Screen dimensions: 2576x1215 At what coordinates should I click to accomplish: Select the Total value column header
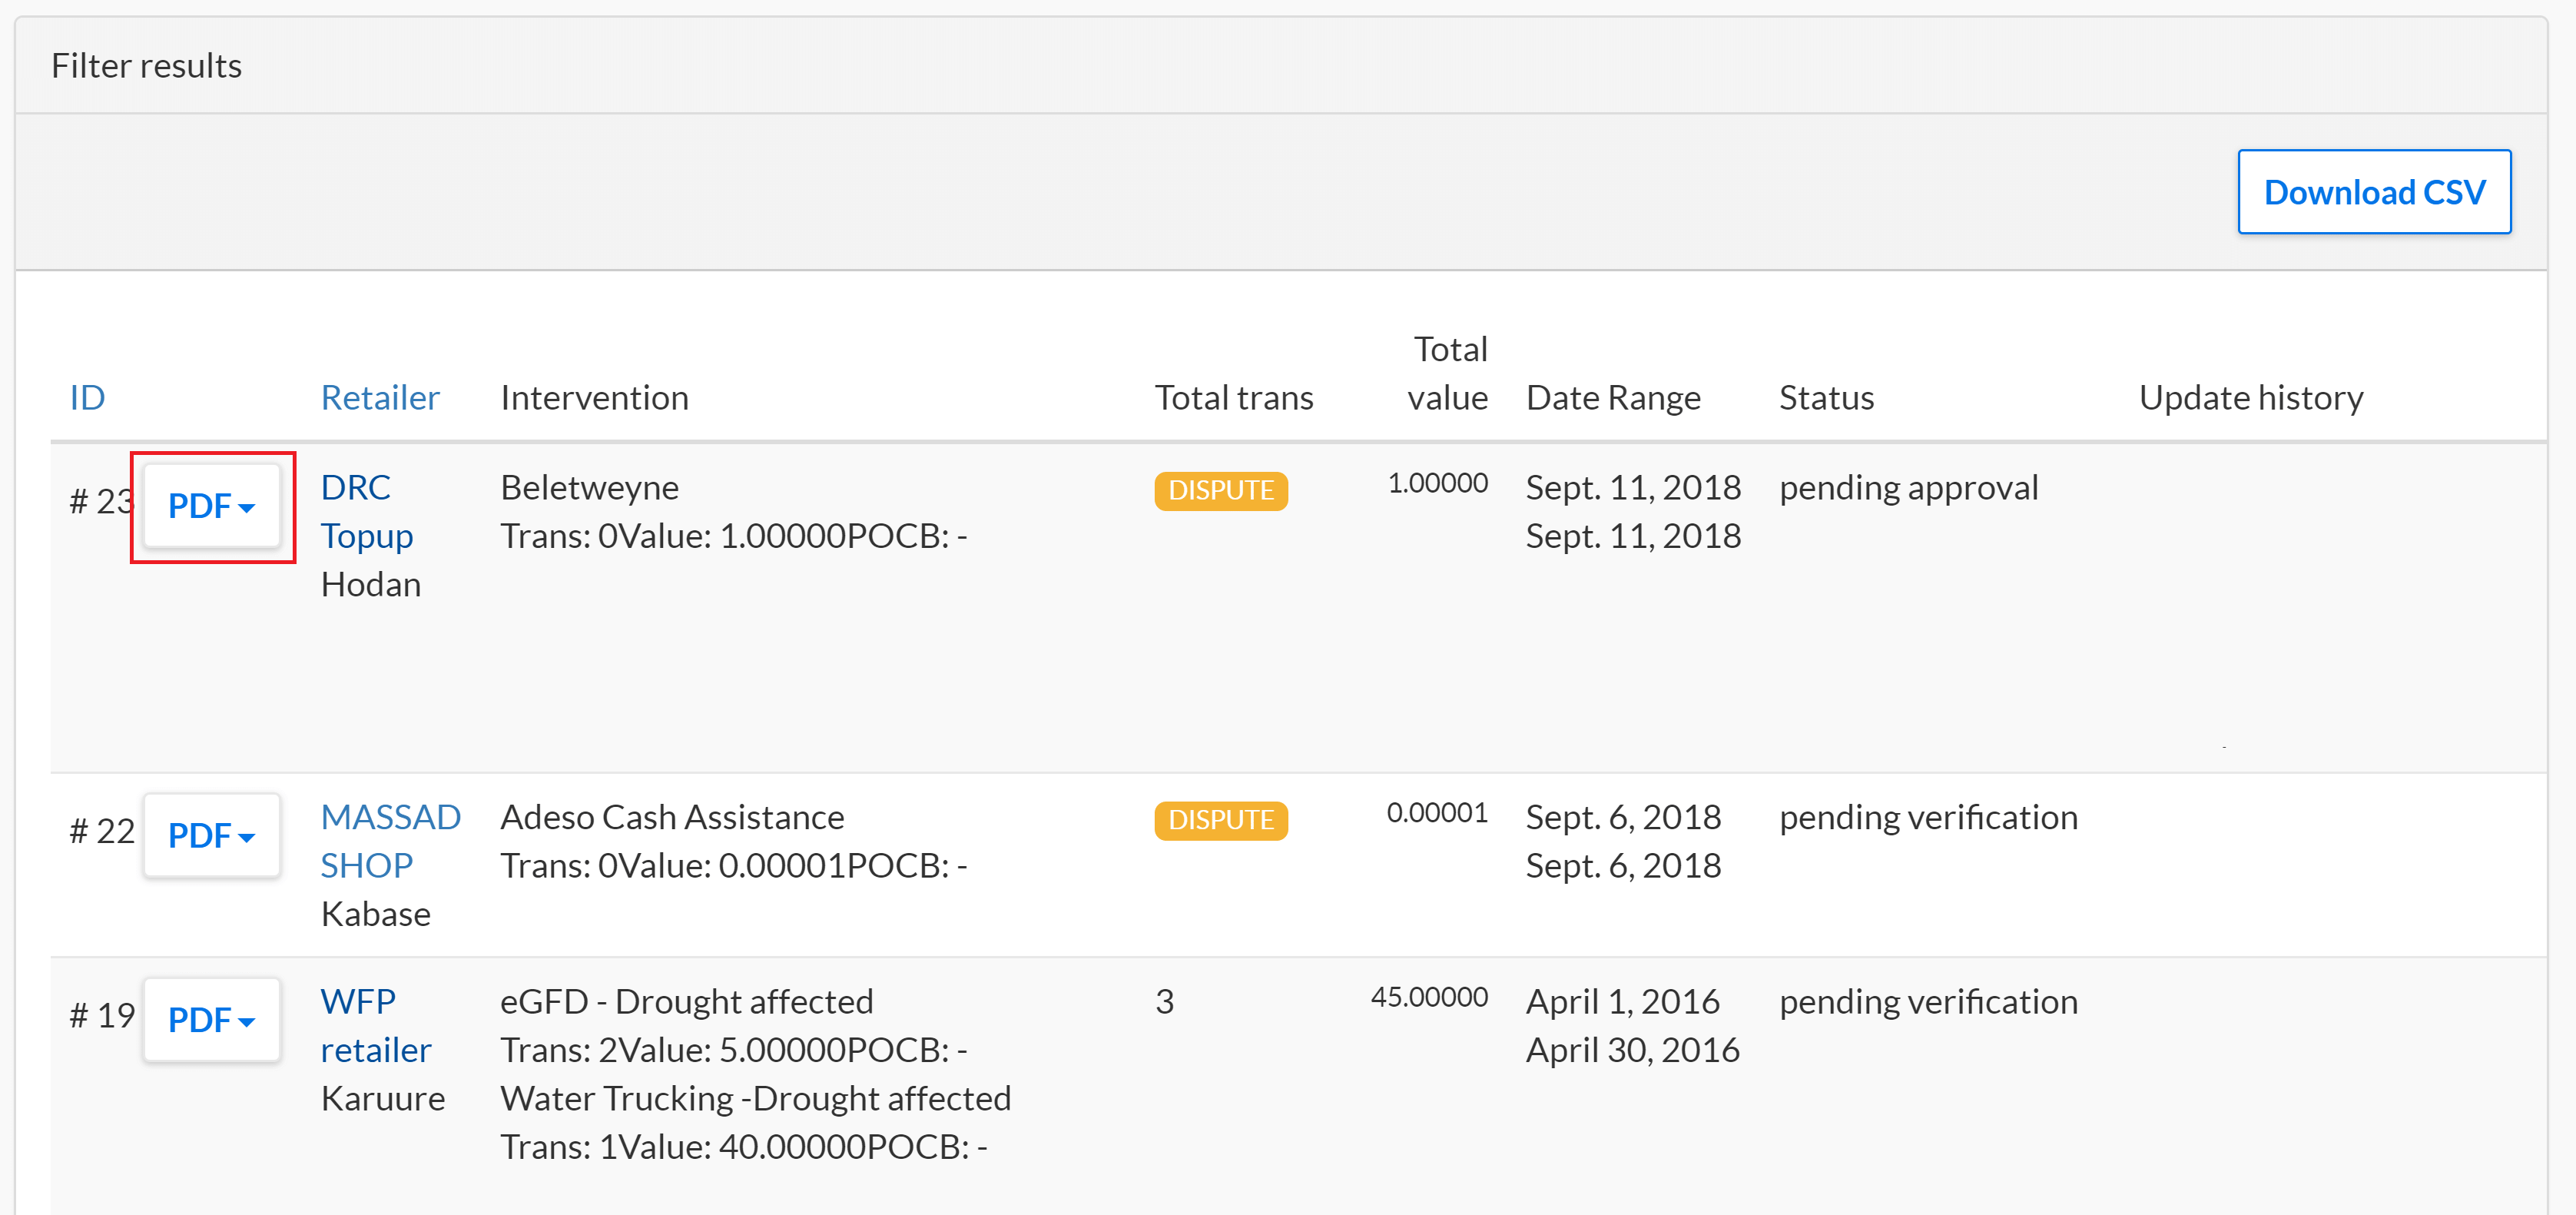1448,374
